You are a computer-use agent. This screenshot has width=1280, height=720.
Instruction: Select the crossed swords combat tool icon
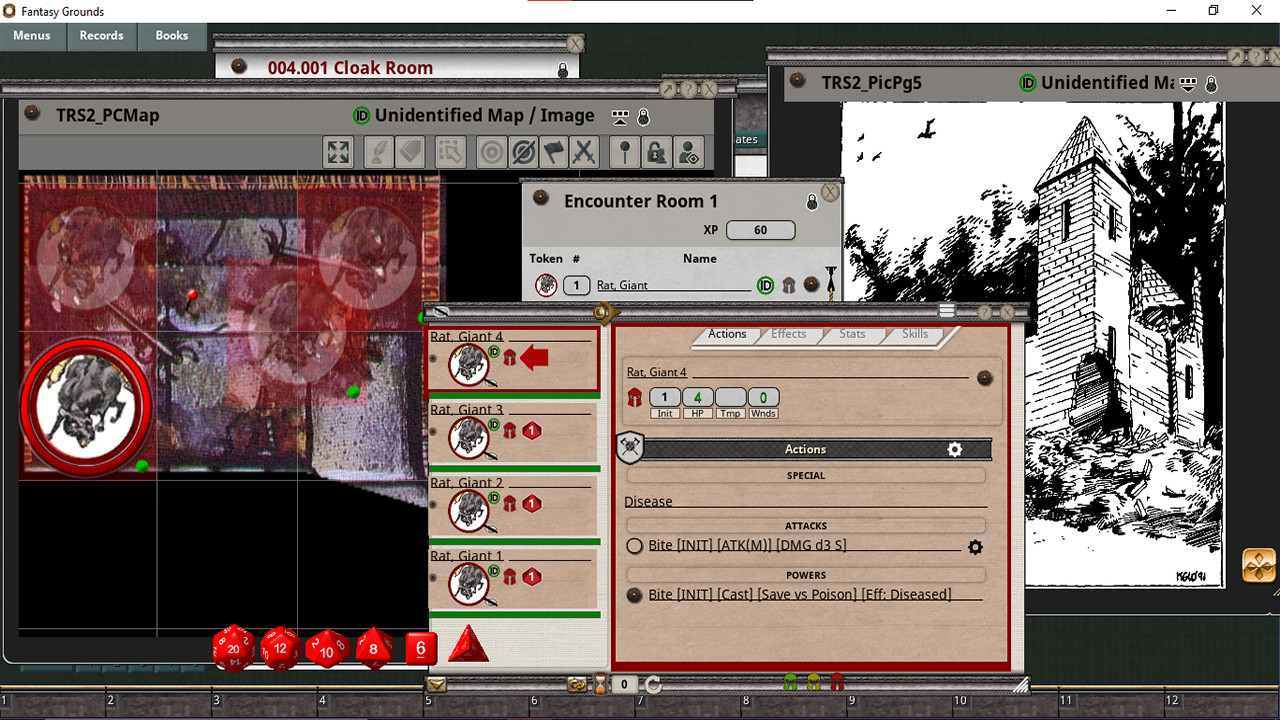pyautogui.click(x=585, y=152)
